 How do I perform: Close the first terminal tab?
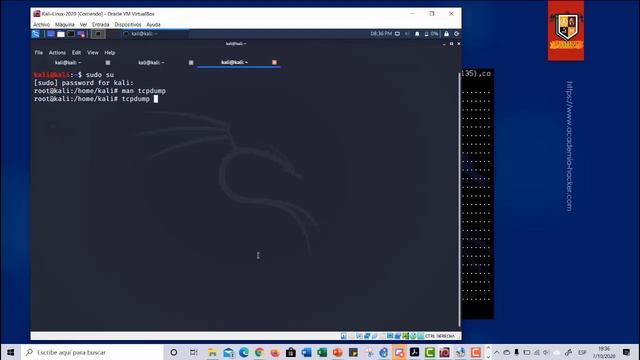click(x=108, y=62)
